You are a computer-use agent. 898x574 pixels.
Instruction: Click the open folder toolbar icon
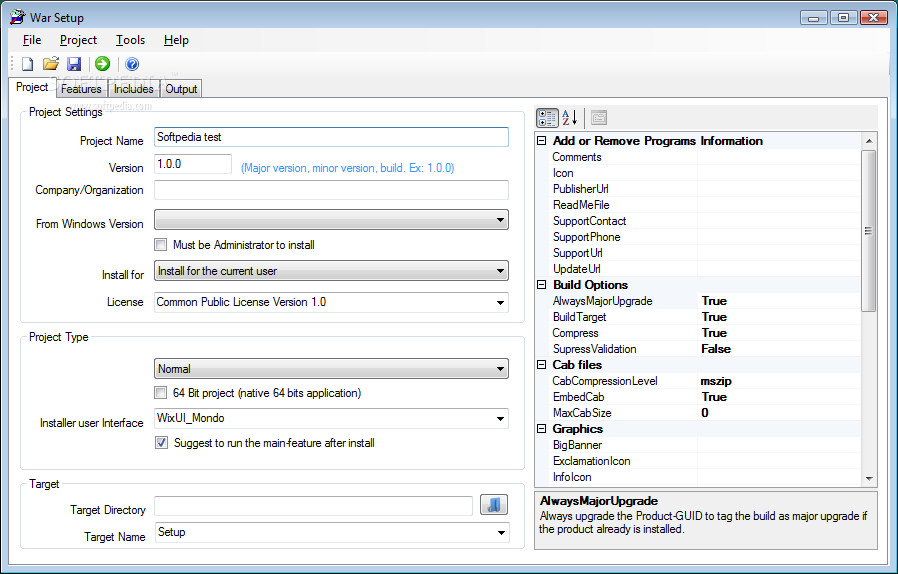coord(51,64)
